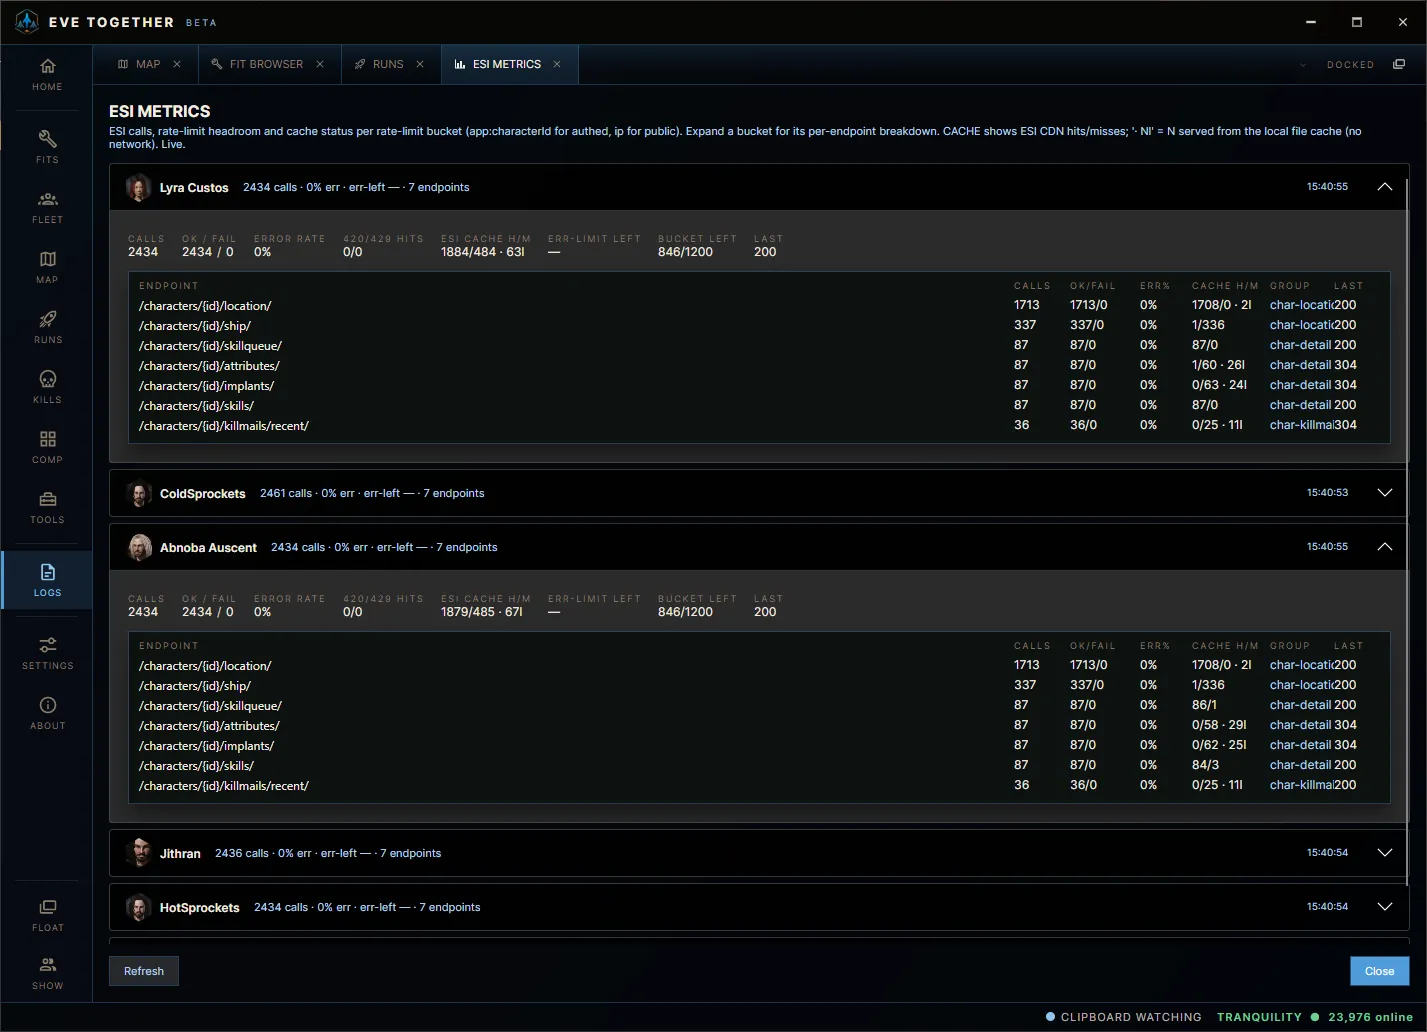Click Jithran character name
The image size is (1427, 1032).
[180, 854]
